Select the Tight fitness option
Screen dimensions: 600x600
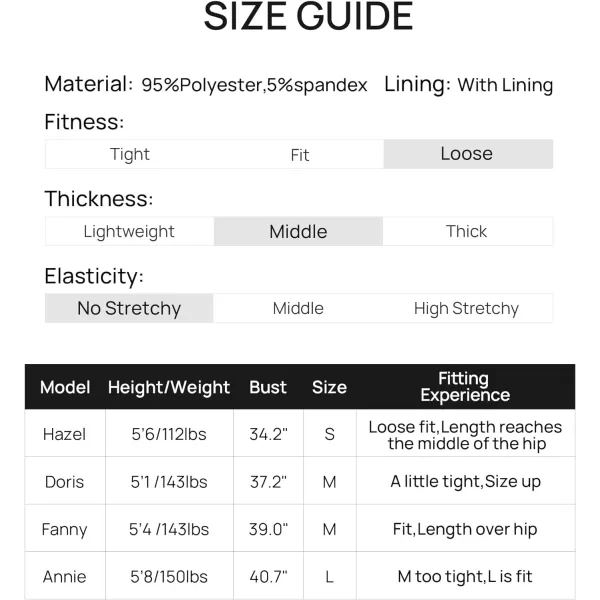130,154
